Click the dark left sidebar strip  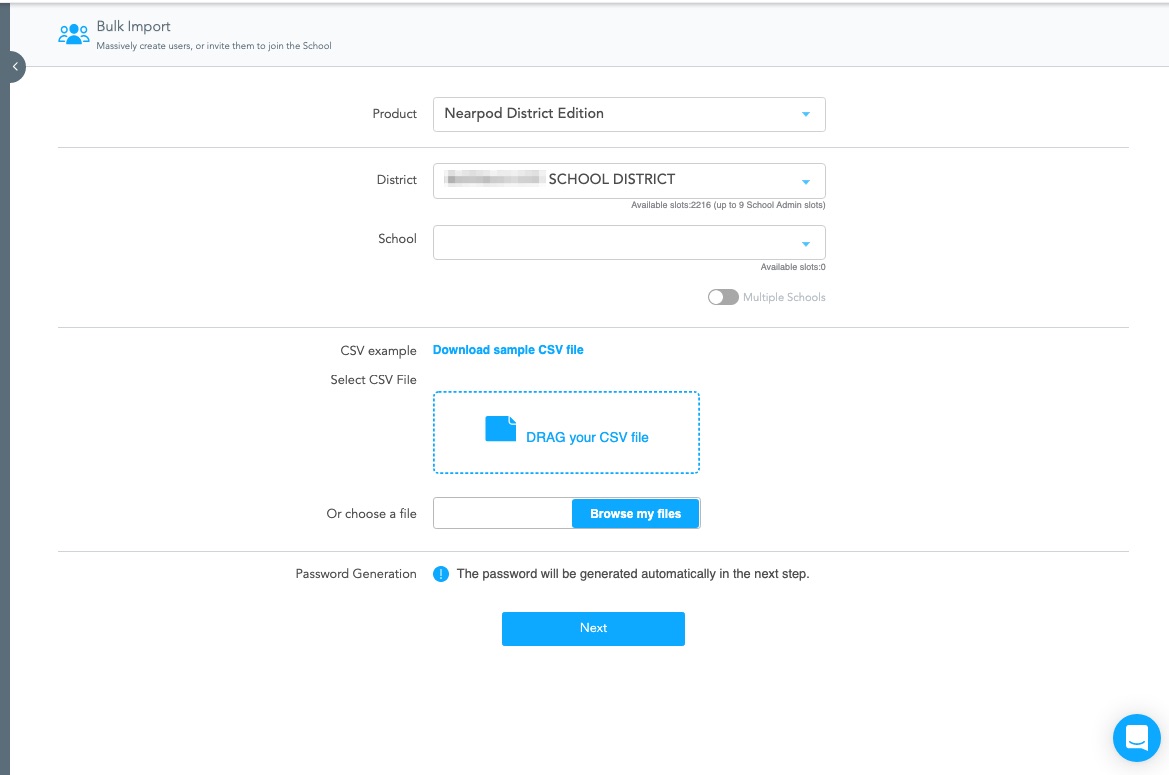[x=4, y=400]
